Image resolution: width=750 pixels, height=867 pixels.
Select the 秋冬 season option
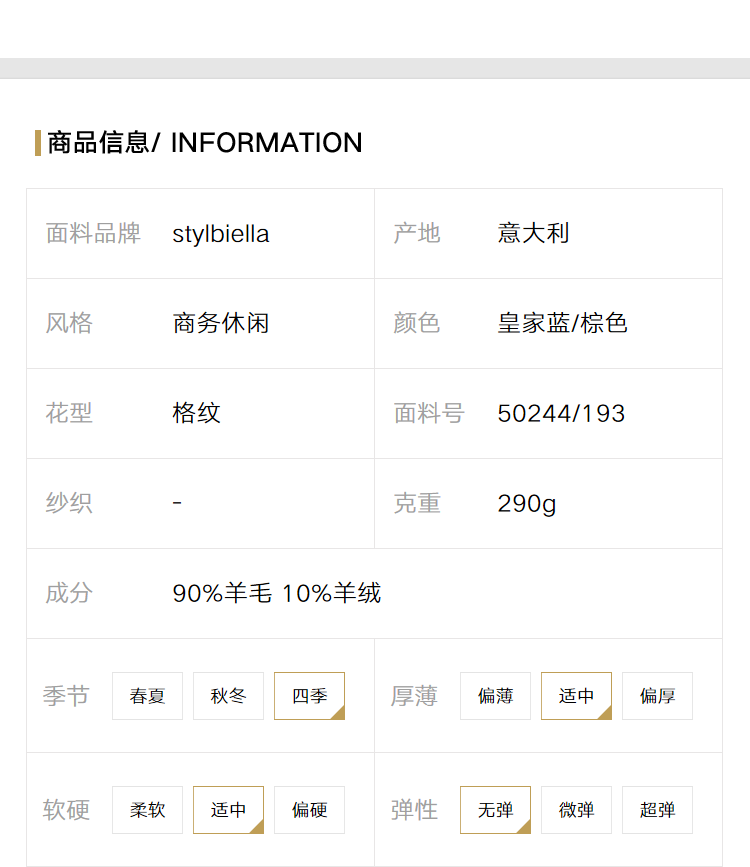point(228,696)
